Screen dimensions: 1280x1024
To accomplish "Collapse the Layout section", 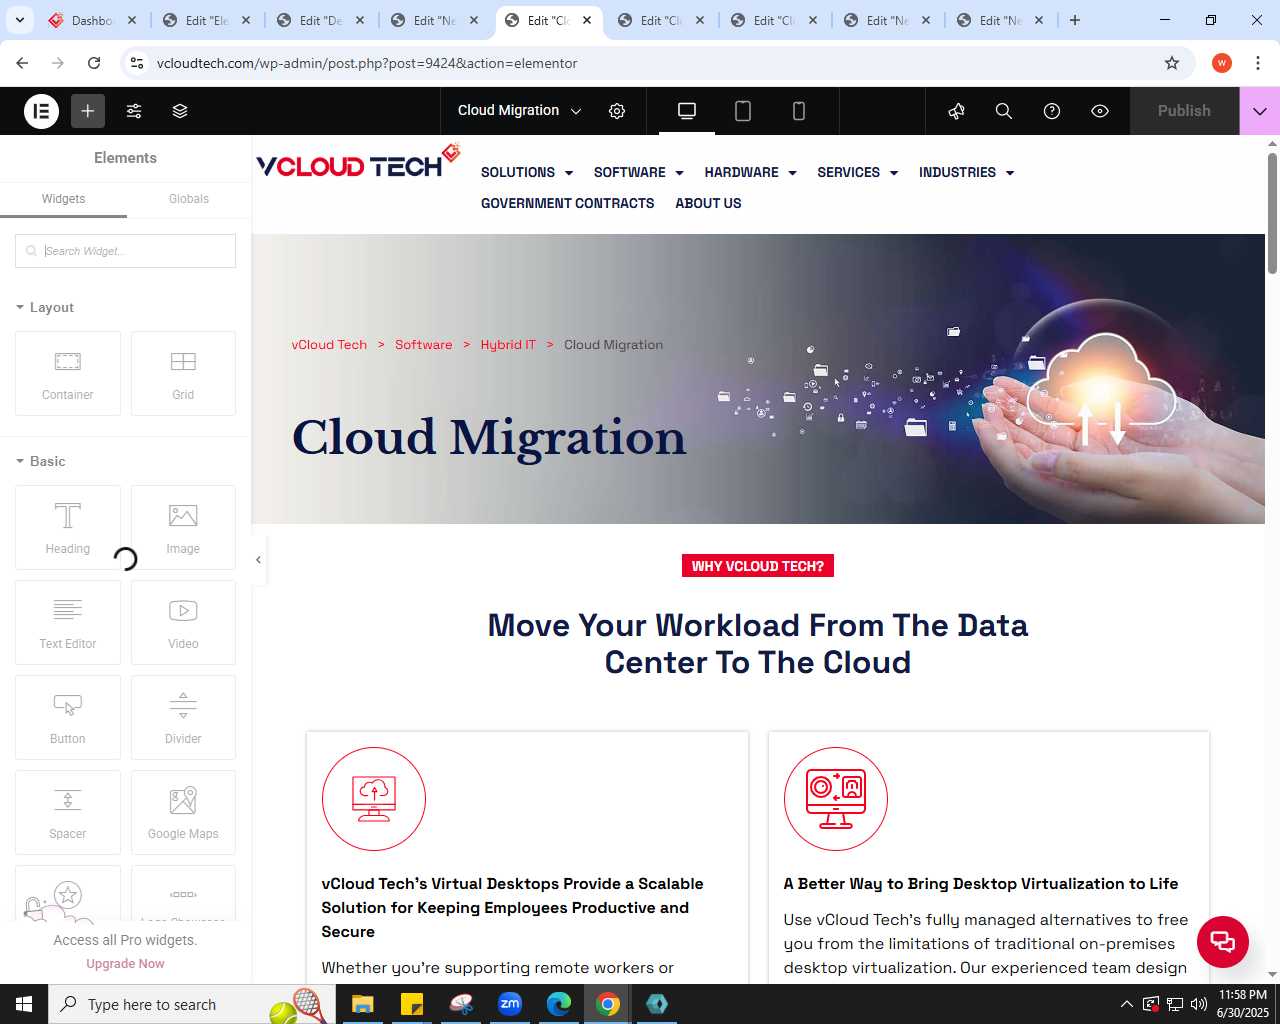I will coord(45,307).
